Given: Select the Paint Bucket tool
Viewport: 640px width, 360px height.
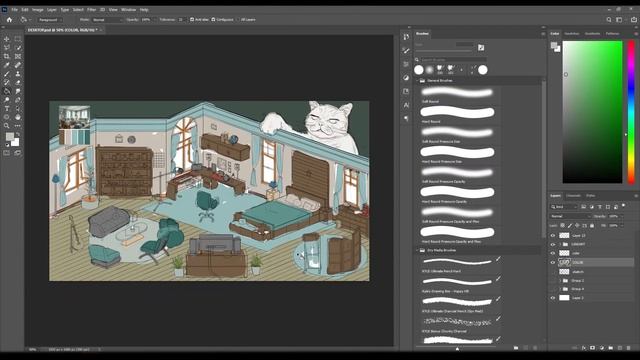Looking at the screenshot, I should (x=7, y=91).
